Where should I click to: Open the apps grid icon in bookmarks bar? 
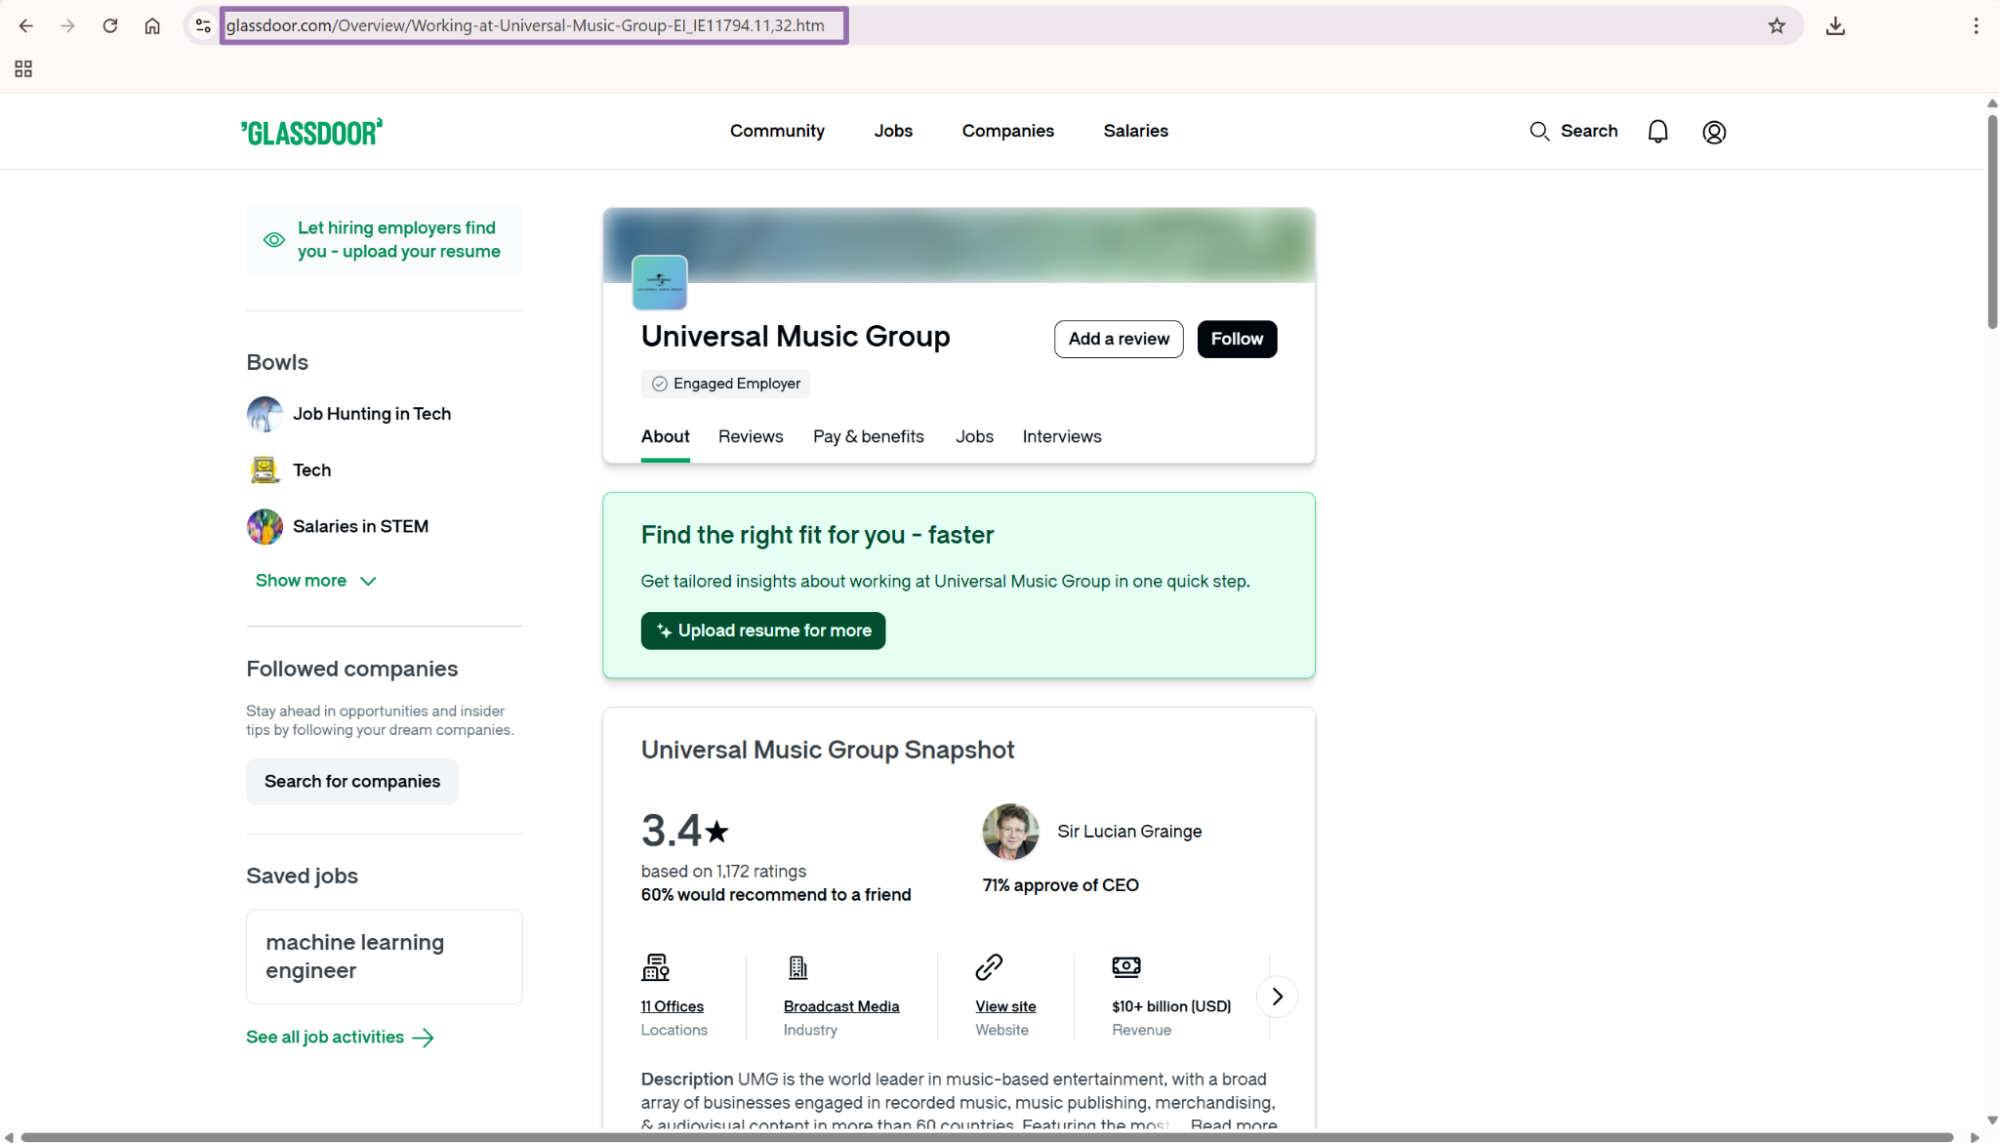24,69
